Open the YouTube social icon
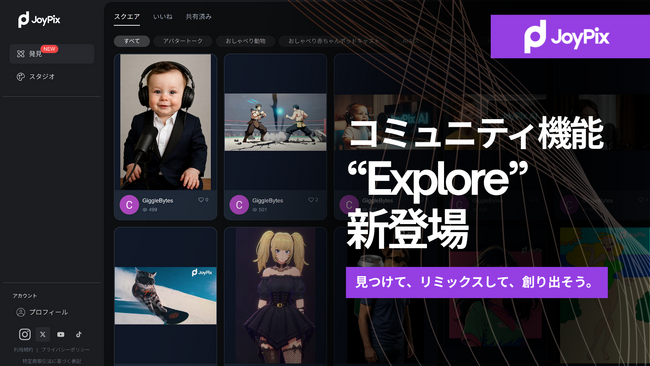 61,334
